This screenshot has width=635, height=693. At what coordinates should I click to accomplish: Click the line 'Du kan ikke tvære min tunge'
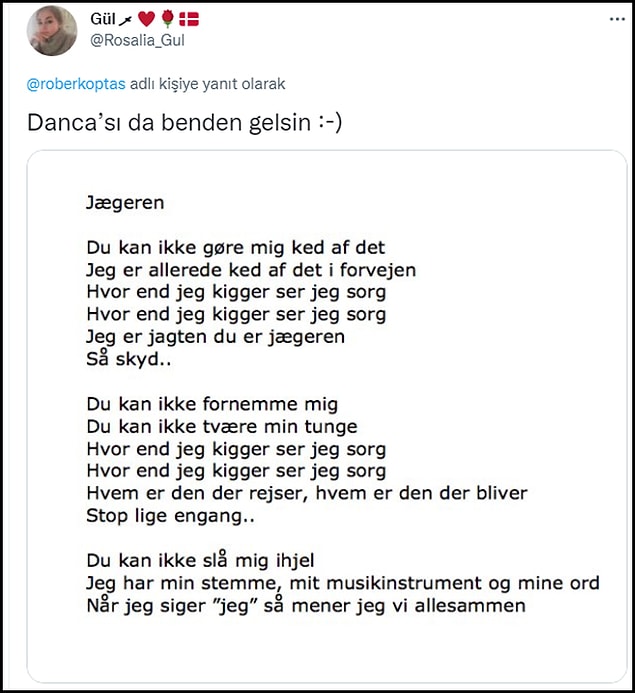tap(222, 427)
